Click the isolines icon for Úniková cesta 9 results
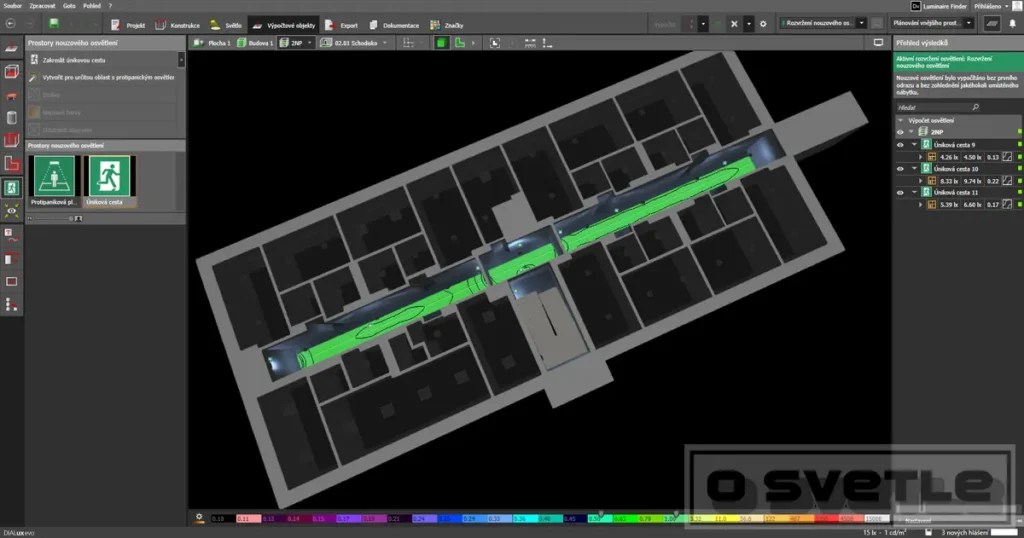This screenshot has height=538, width=1024. pos(1007,157)
